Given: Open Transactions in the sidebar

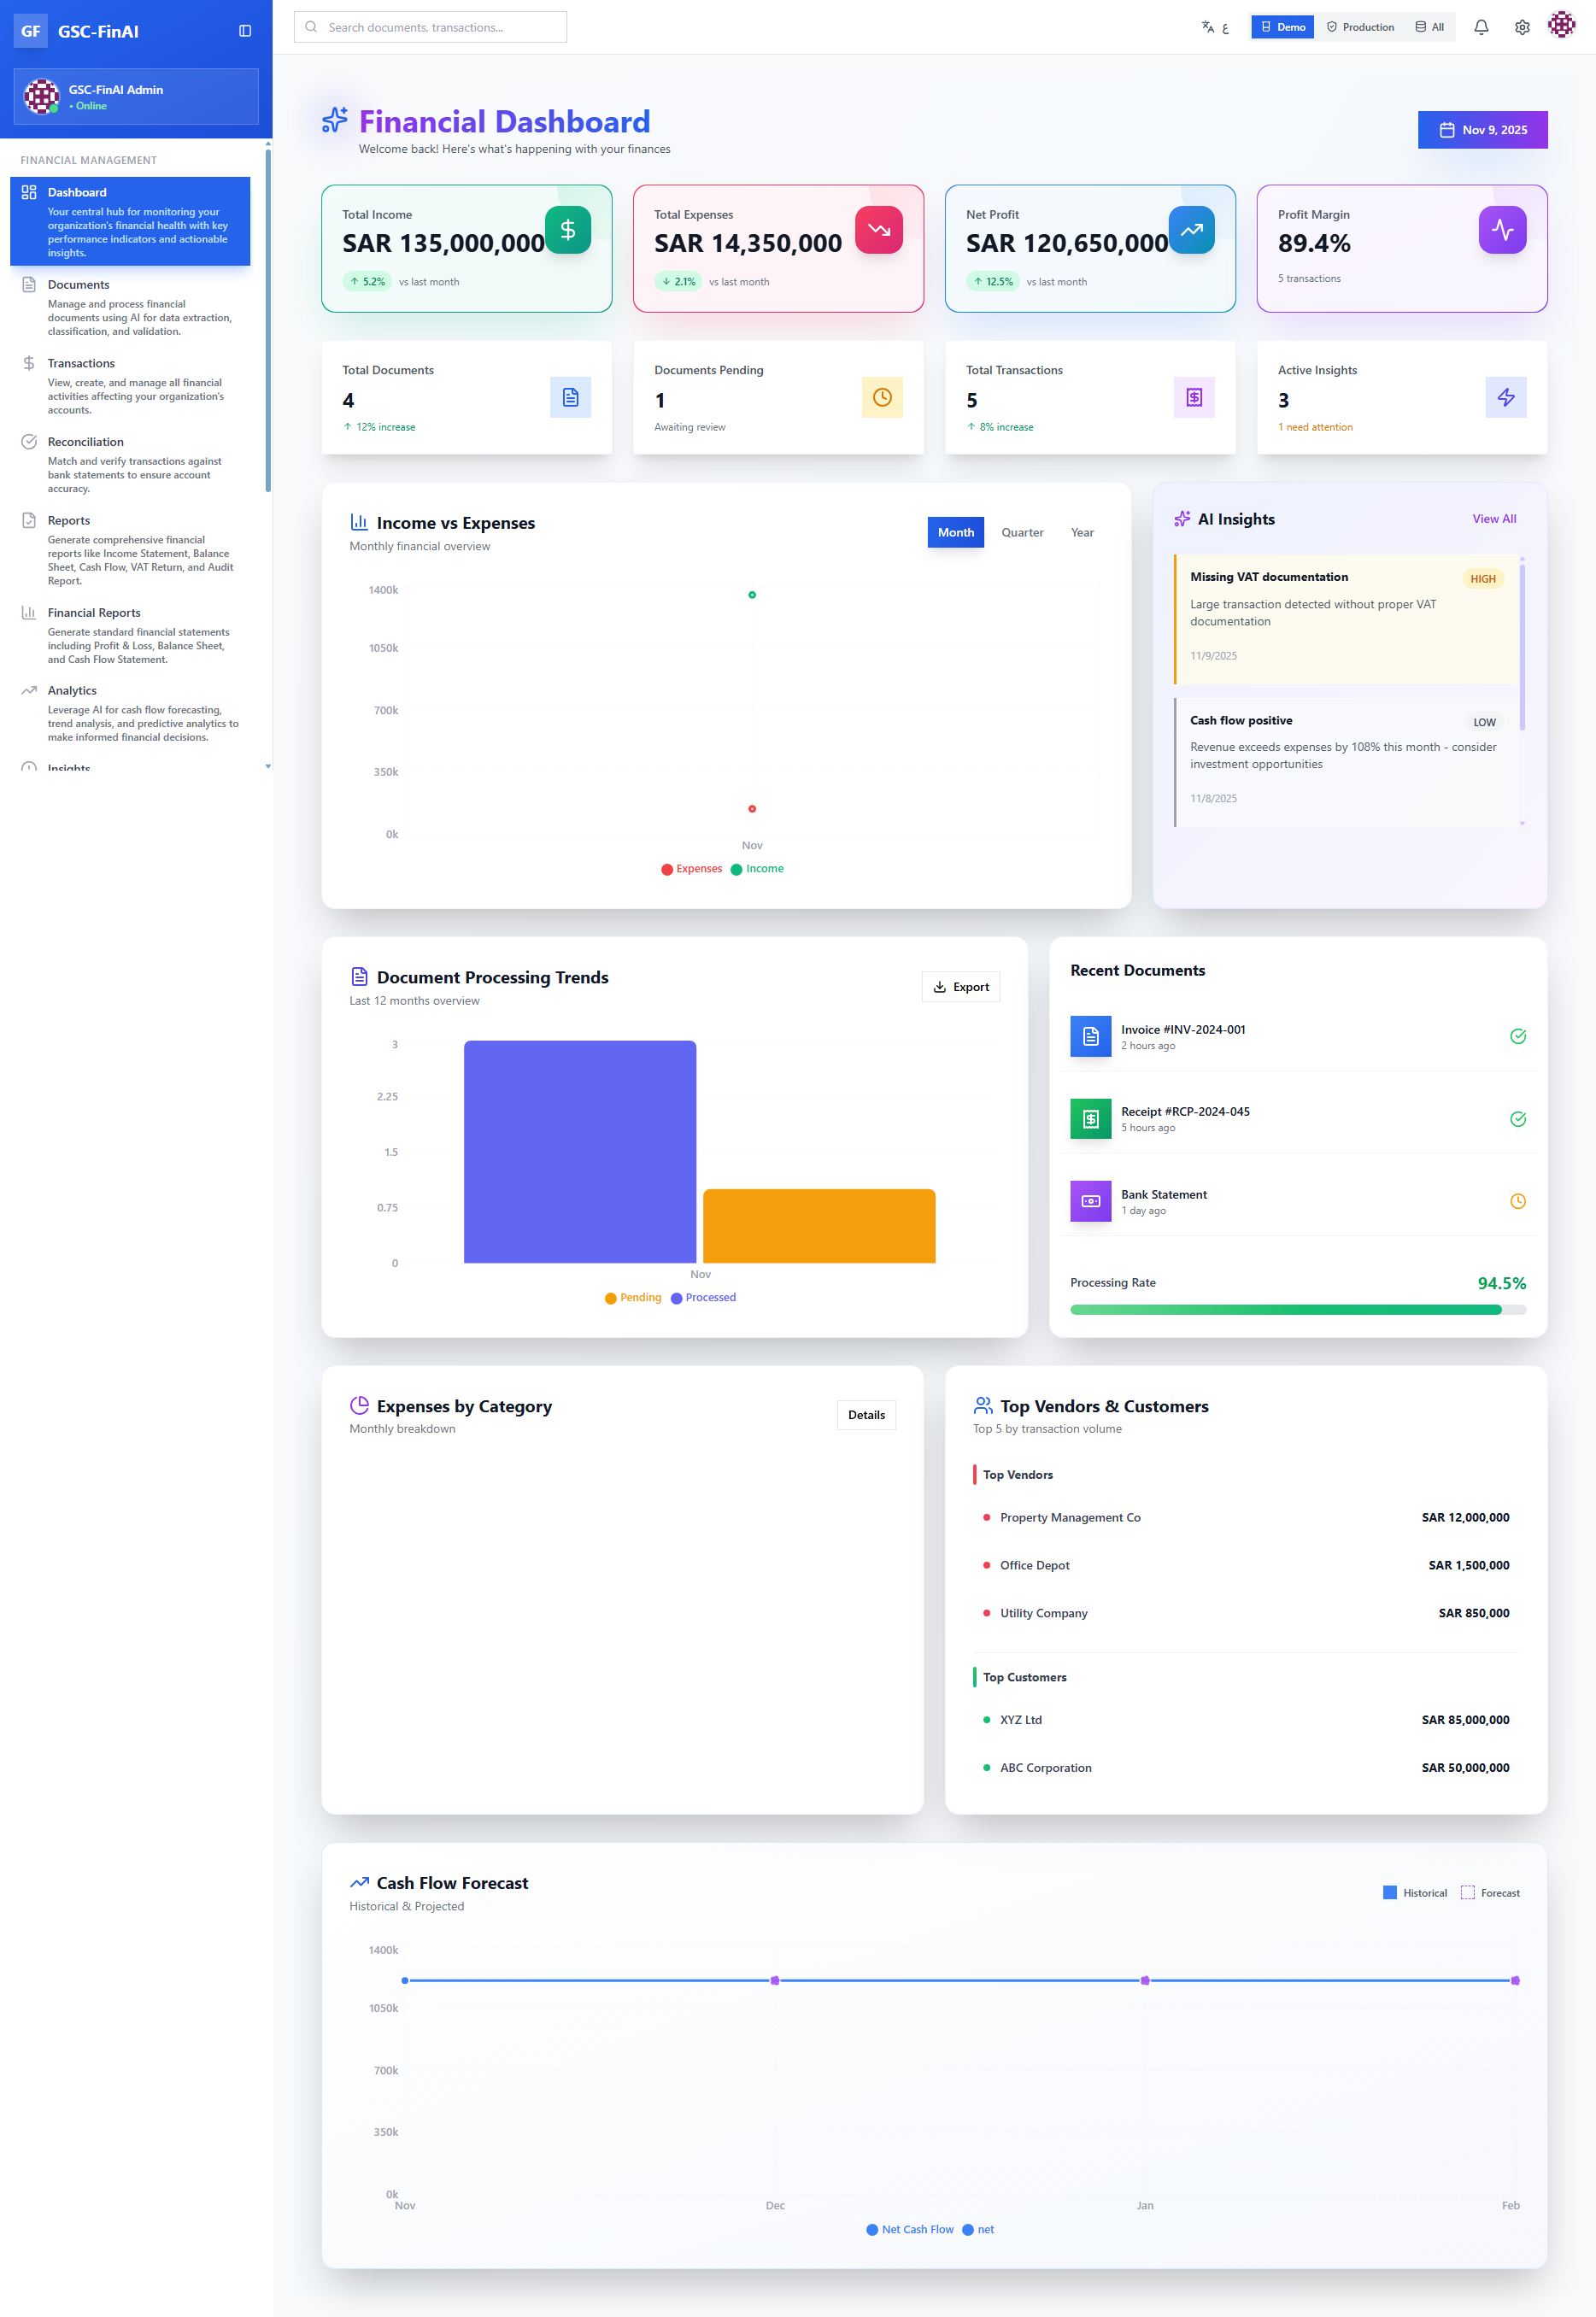Looking at the screenshot, I should [130, 386].
